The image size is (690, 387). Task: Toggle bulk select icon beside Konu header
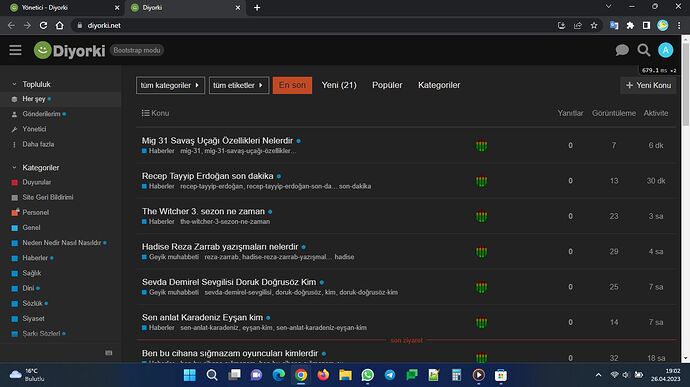[145, 113]
